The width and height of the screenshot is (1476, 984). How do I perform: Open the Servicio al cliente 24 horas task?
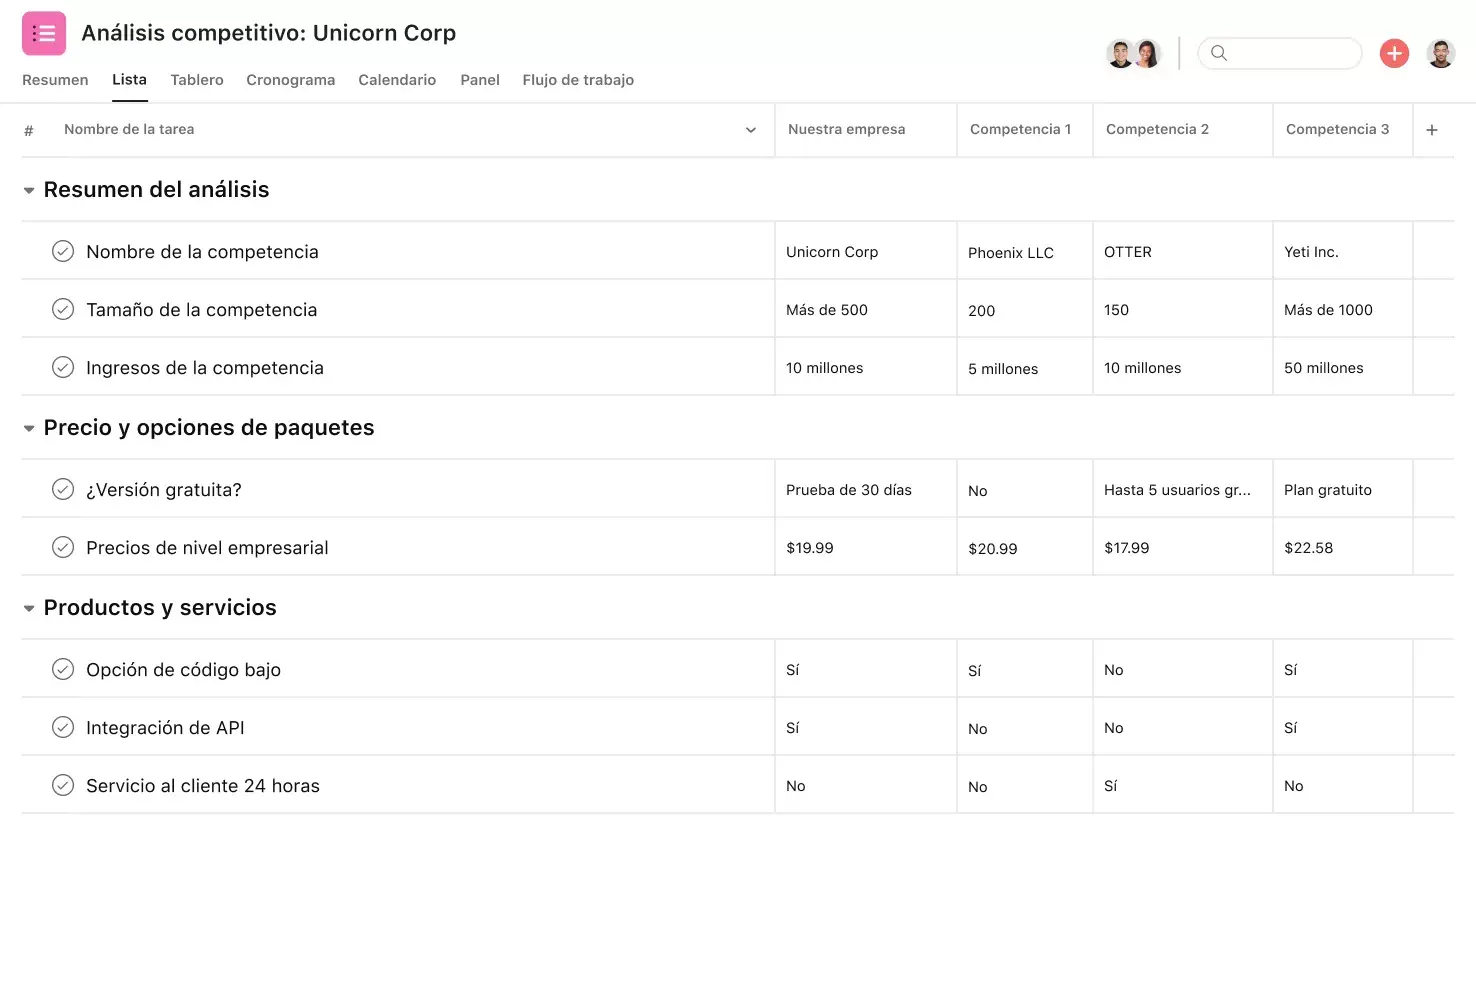(x=203, y=786)
